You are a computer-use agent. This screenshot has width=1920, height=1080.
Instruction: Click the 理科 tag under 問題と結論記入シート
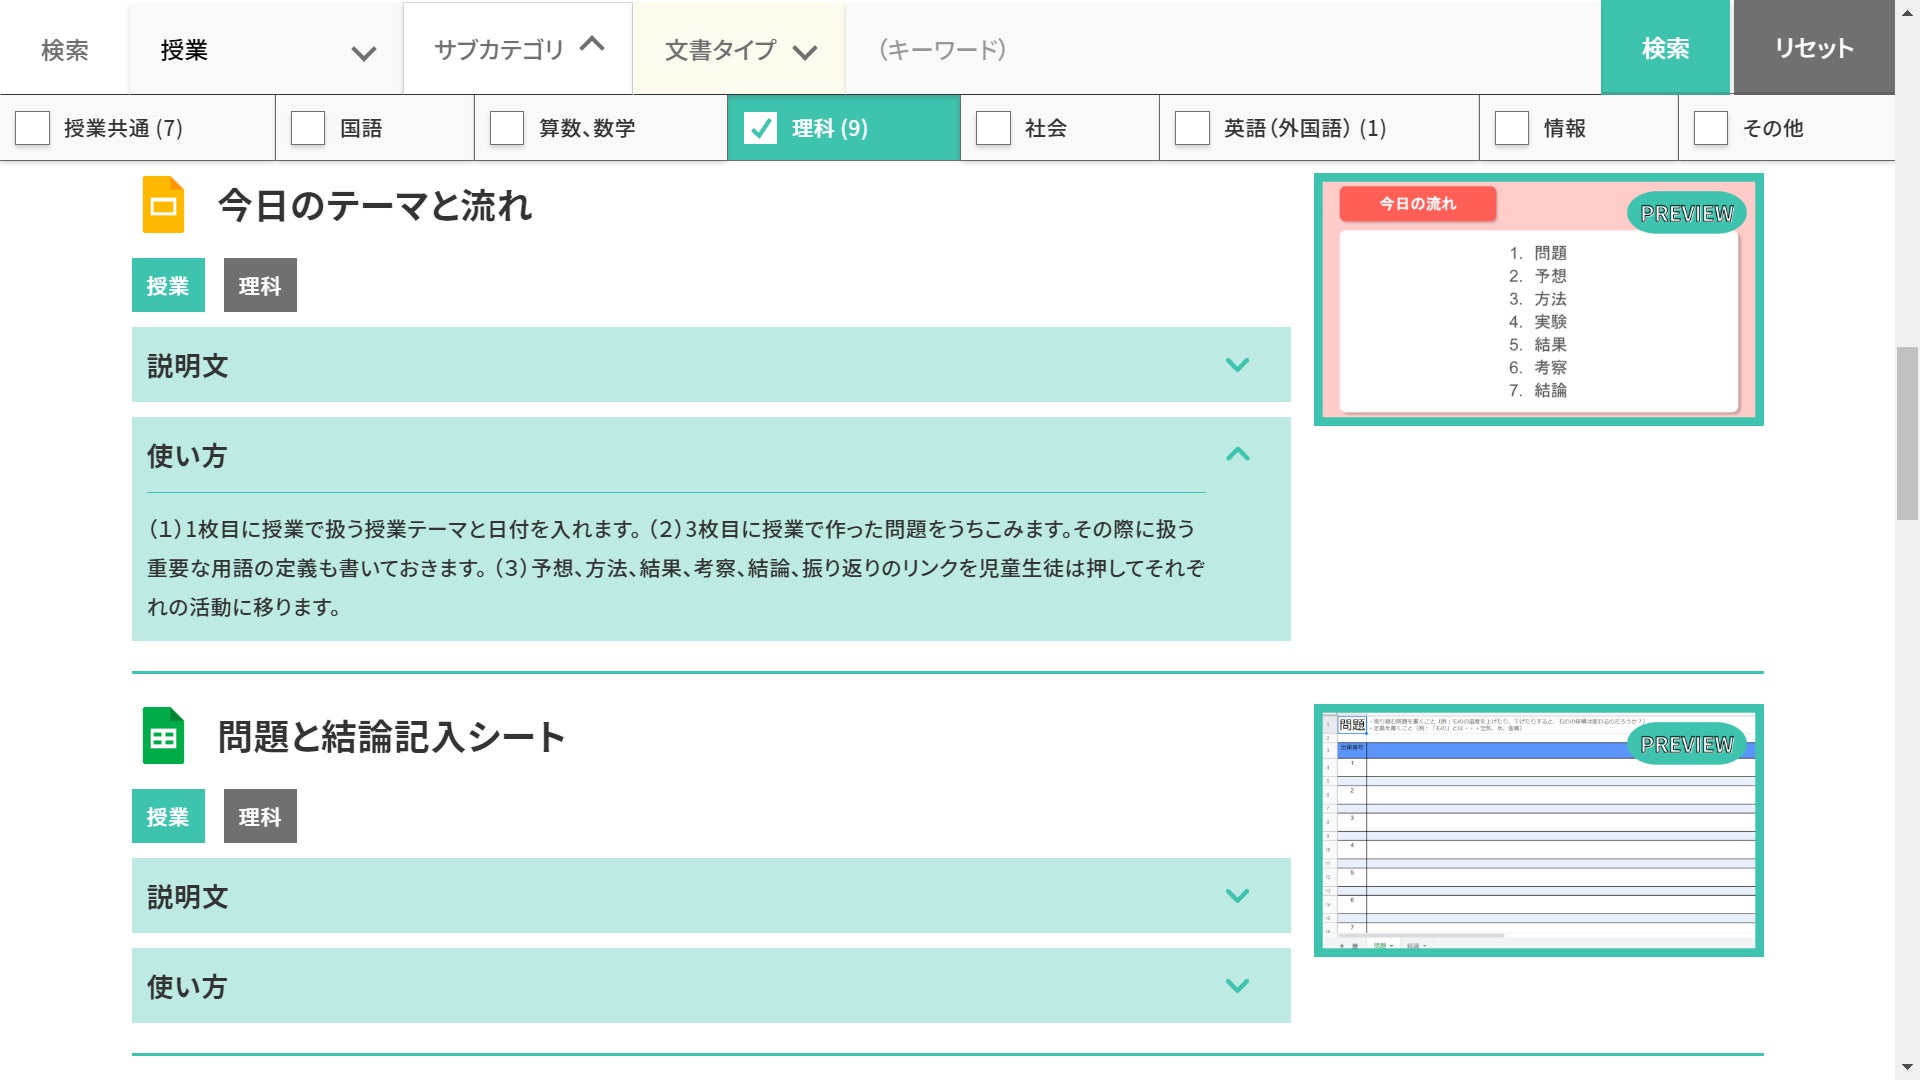coord(260,817)
